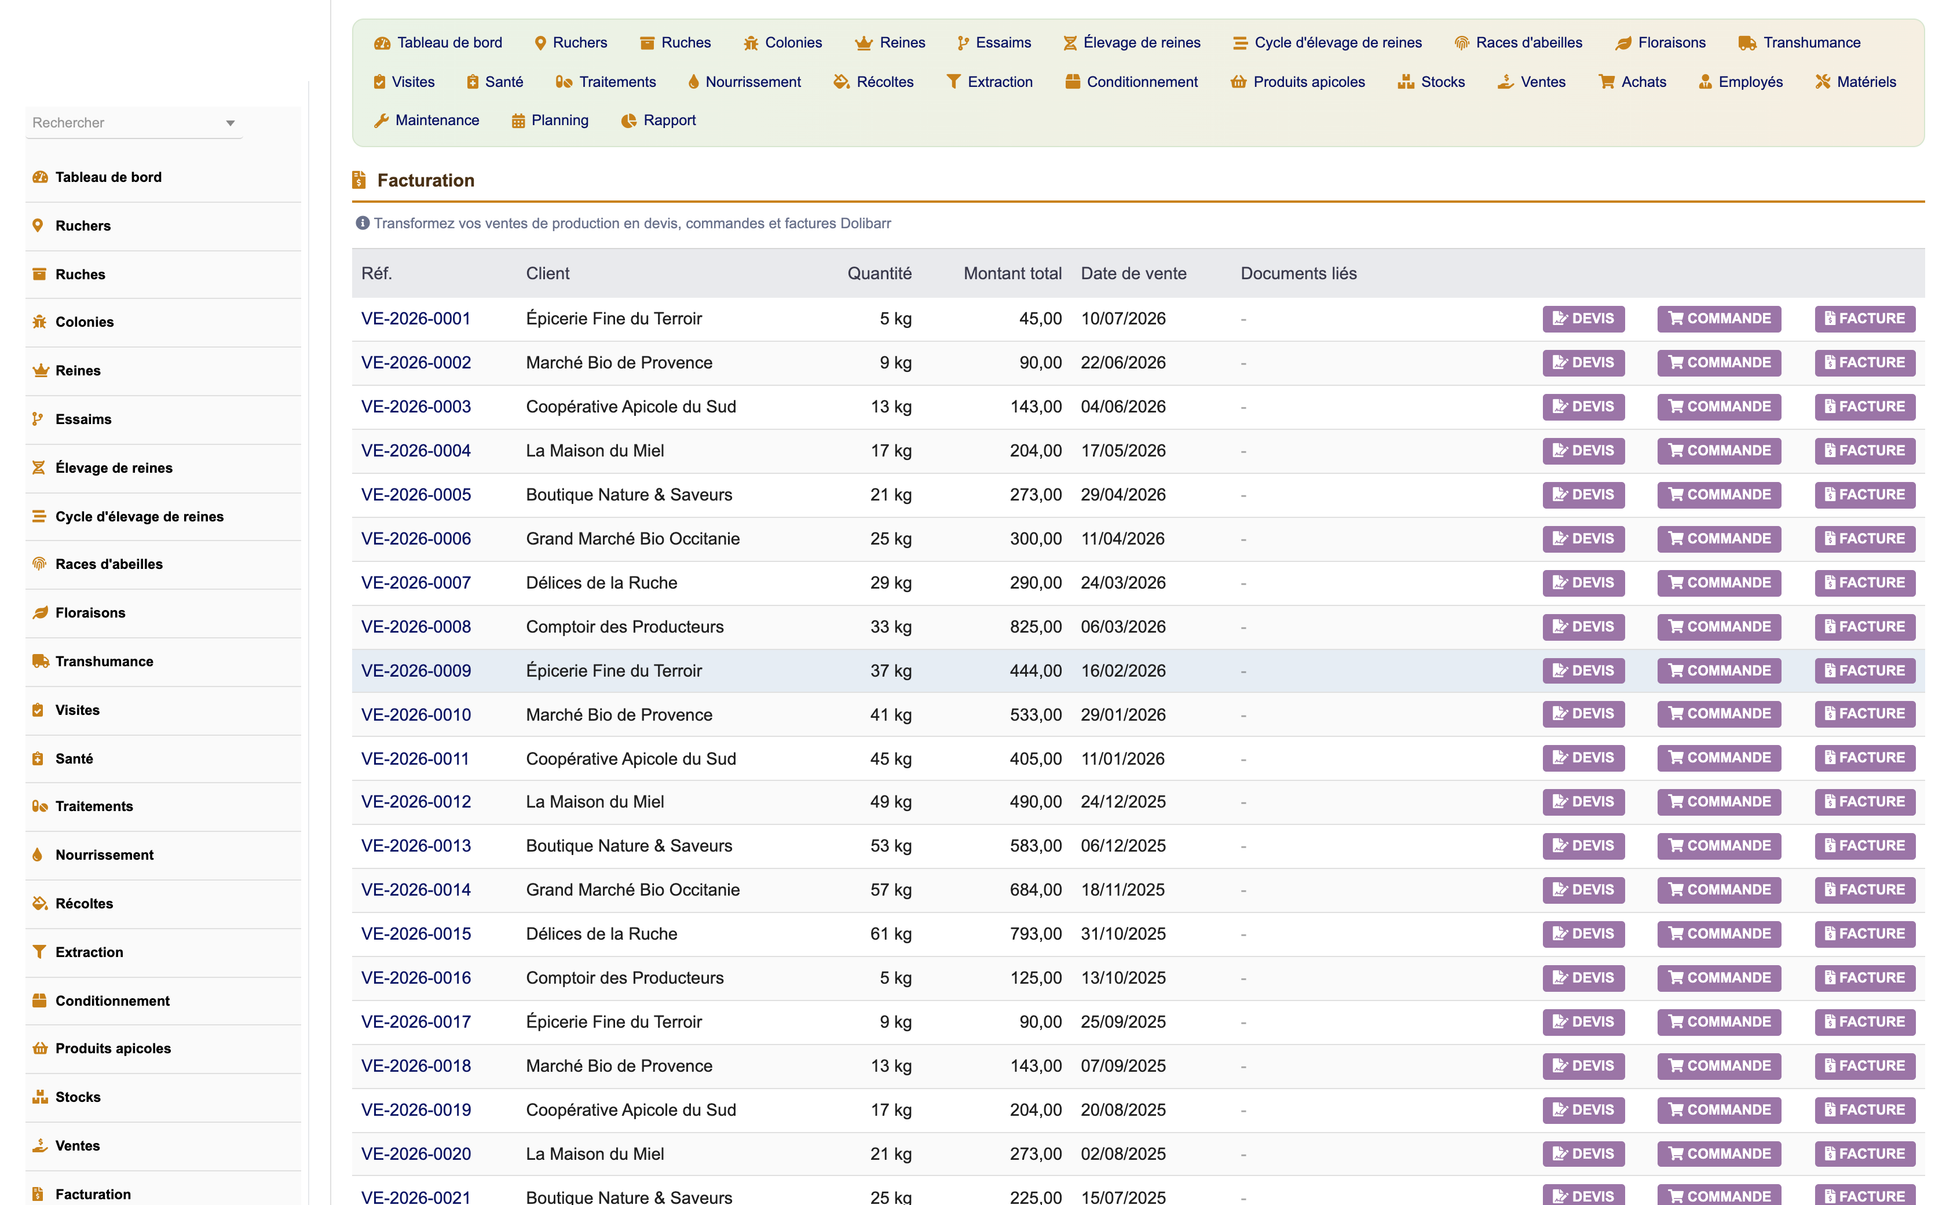The width and height of the screenshot is (1946, 1205).
Task: Create Commande for VE-2026-0009
Action: coord(1719,671)
